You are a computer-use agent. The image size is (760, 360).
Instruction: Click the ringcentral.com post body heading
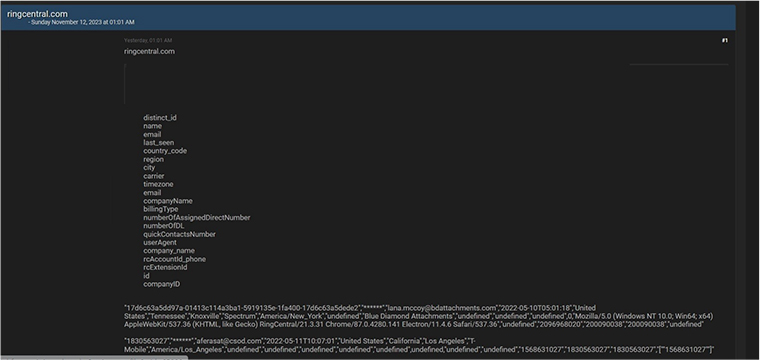[149, 51]
